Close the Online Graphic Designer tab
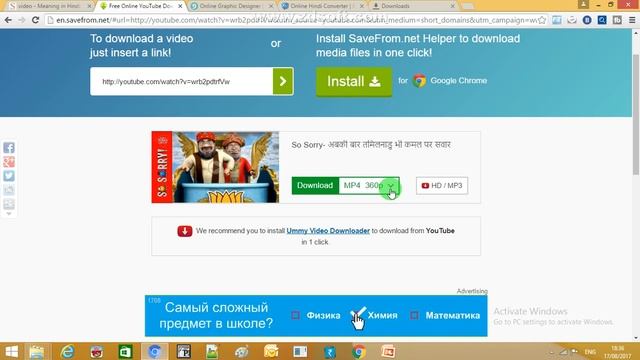Screen dimensions: 640x360 coord(271,6)
